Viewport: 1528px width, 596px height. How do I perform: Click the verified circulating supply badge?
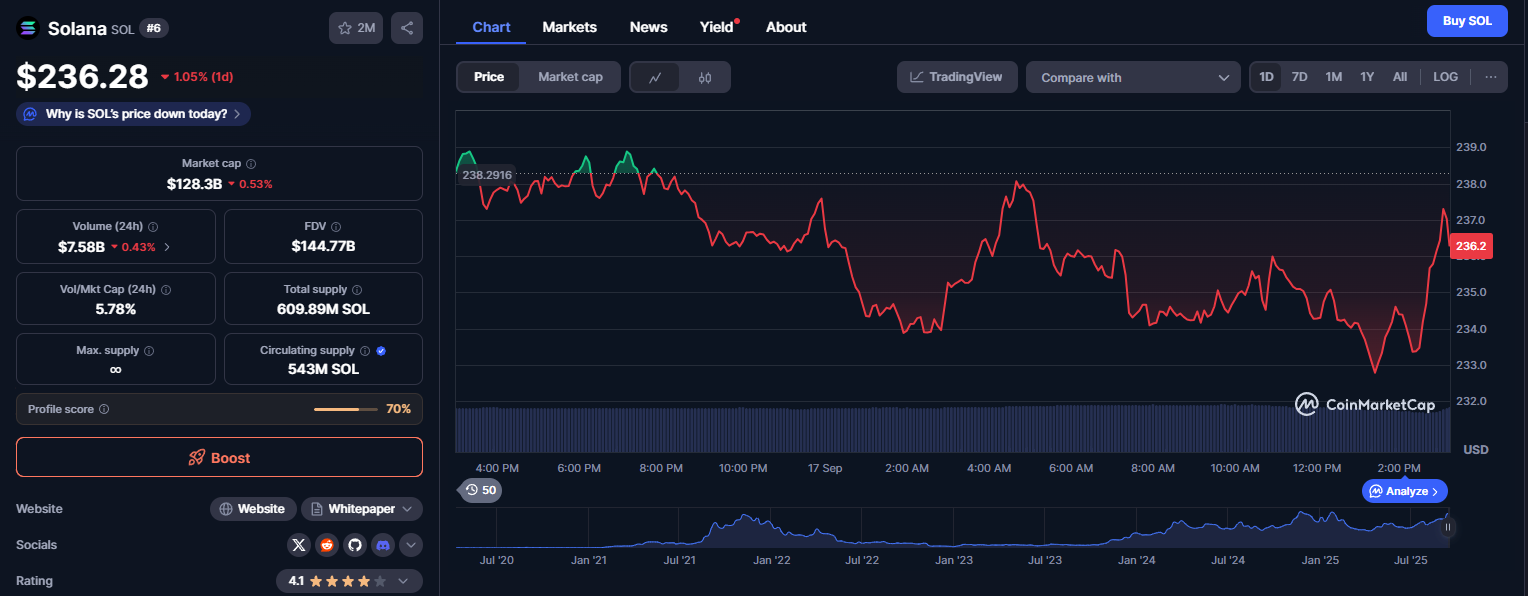(x=381, y=351)
